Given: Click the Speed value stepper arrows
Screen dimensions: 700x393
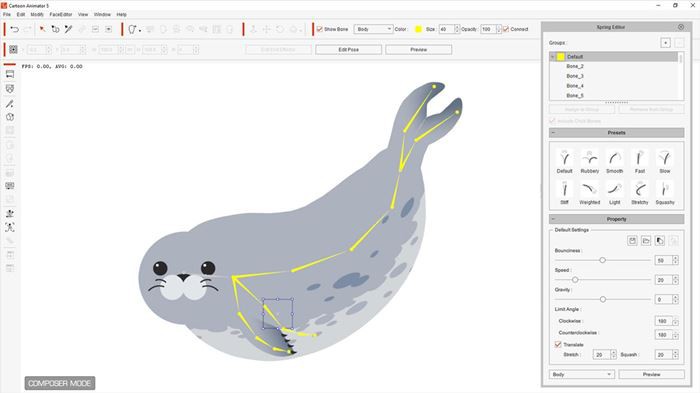Looking at the screenshot, I should [675, 280].
